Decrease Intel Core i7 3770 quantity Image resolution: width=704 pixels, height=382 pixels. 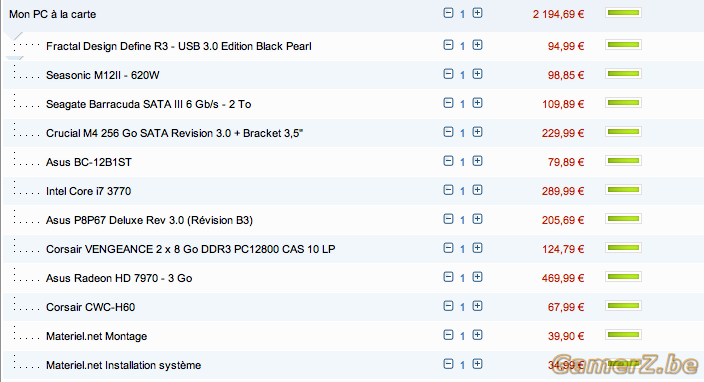[x=448, y=190]
